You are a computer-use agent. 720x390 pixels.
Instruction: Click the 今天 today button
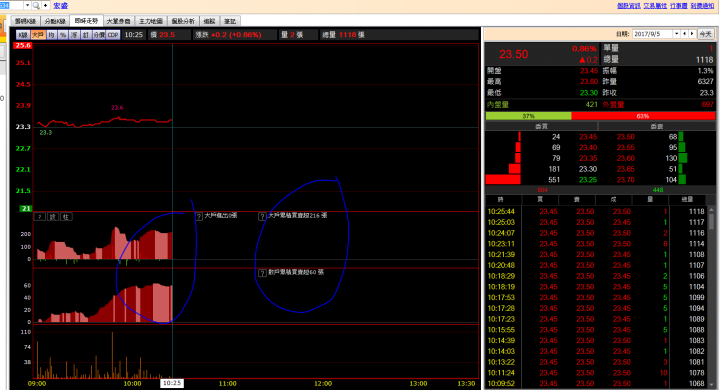click(705, 34)
